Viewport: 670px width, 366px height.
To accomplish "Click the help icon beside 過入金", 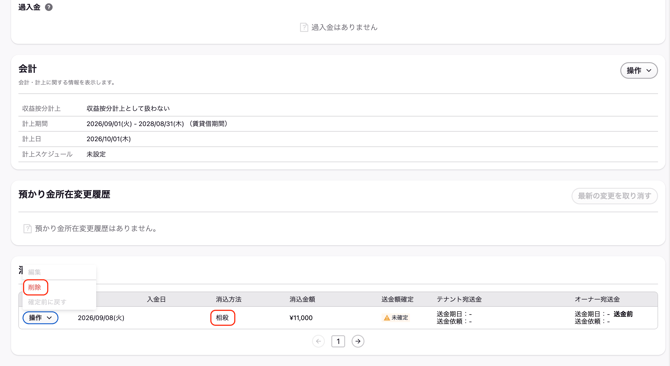I will 49,7.
